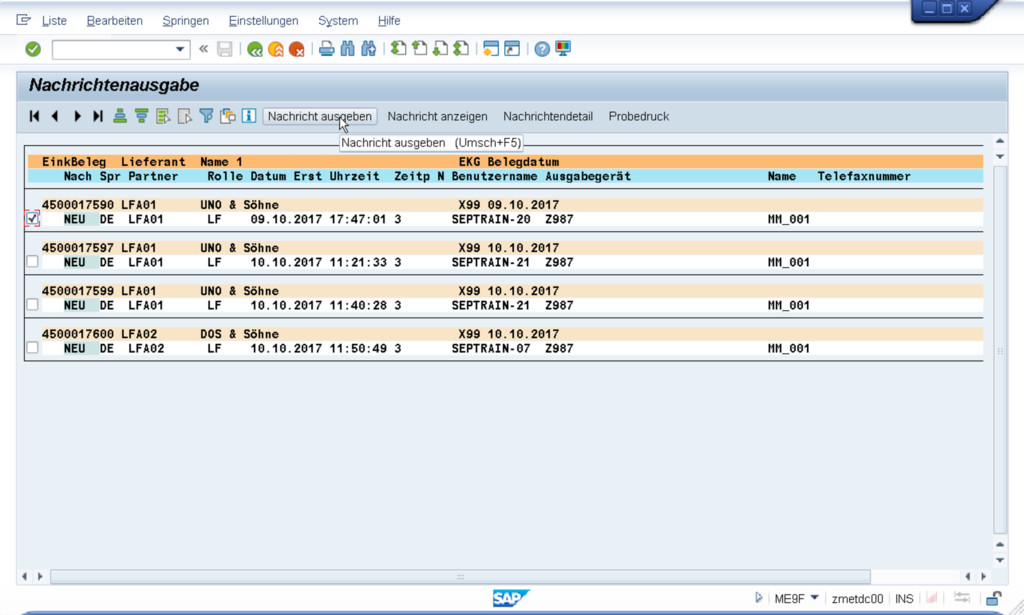Jump to last page of the list

pos(98,116)
